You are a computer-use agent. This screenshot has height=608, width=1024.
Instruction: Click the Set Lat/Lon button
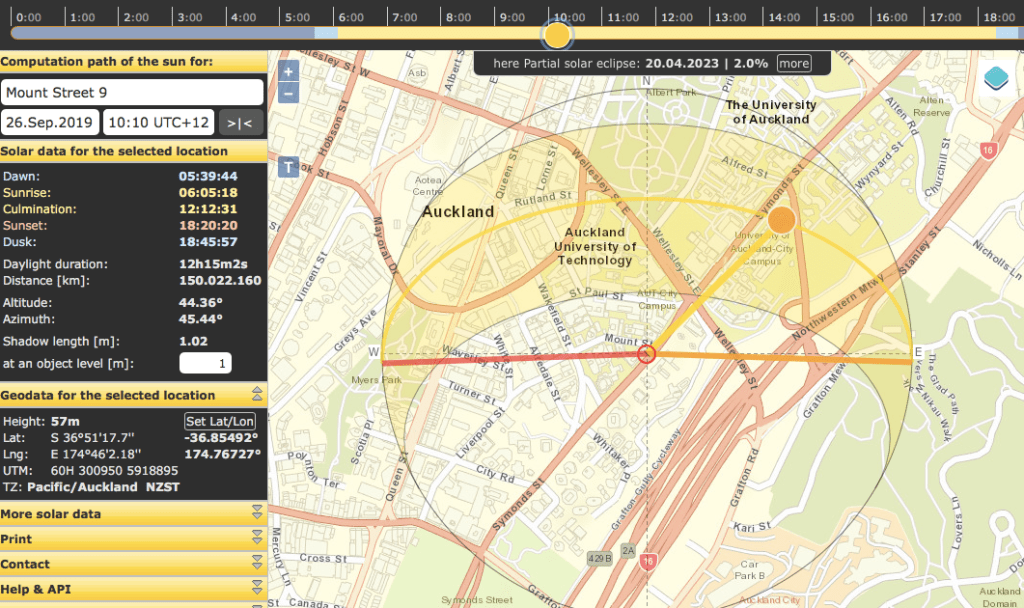coord(220,421)
